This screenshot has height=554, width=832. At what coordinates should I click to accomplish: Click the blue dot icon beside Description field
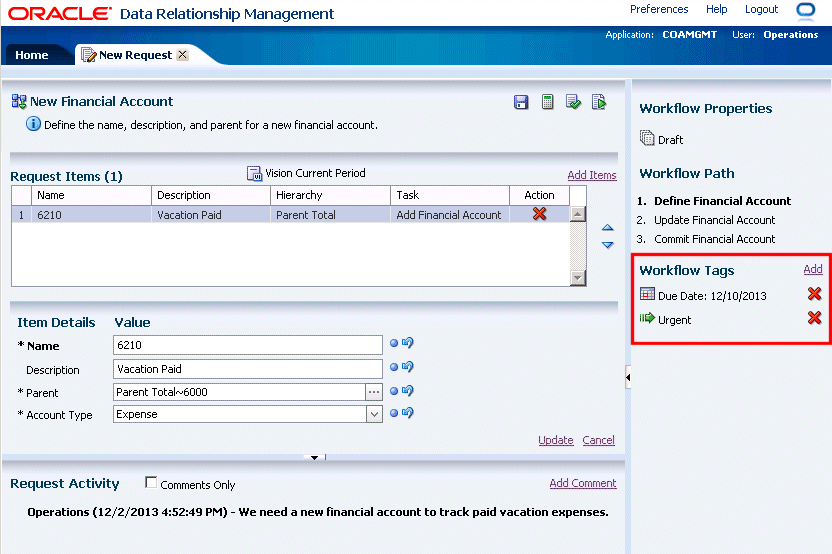[x=394, y=367]
